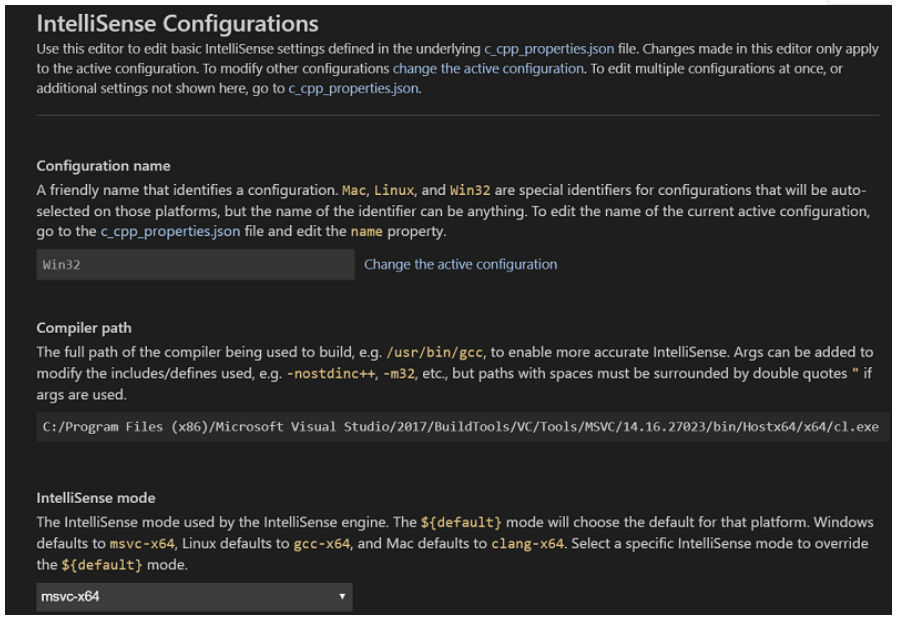Click "Change the active configuration" beside Win32 field
This screenshot has height=621, width=898.
pos(460,264)
